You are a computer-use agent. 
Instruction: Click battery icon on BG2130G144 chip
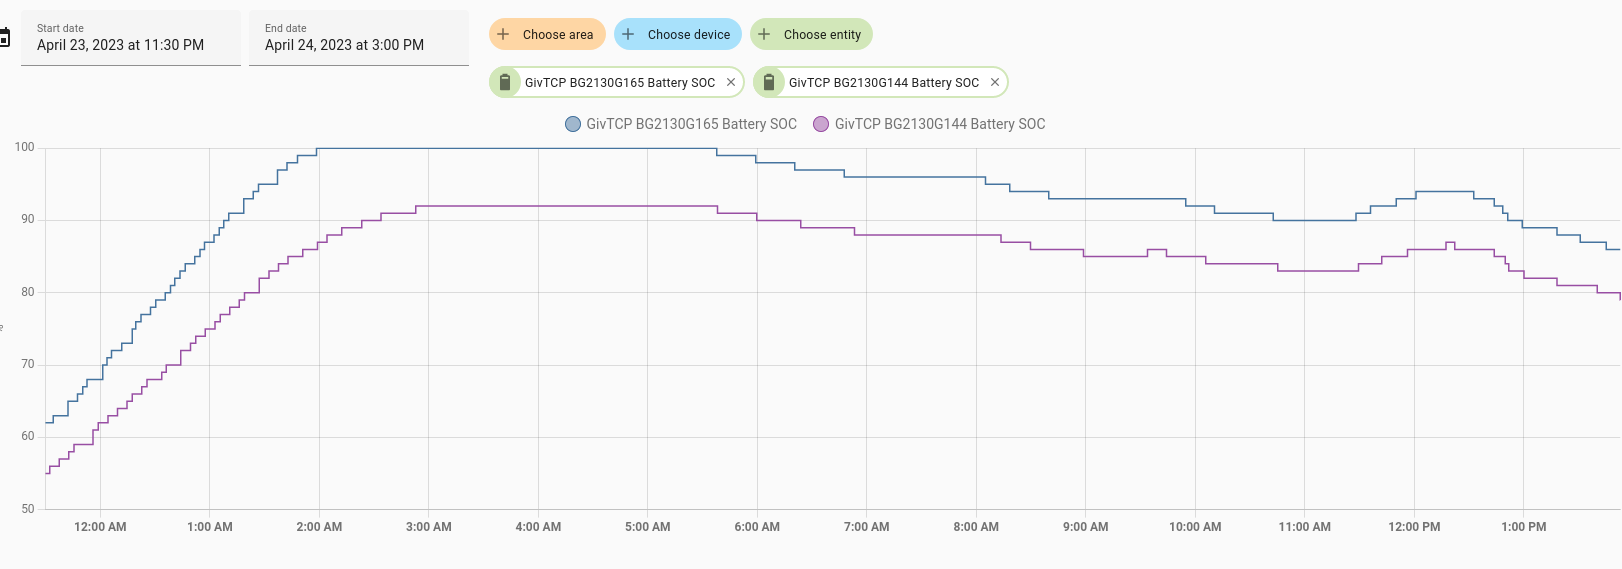click(x=769, y=82)
